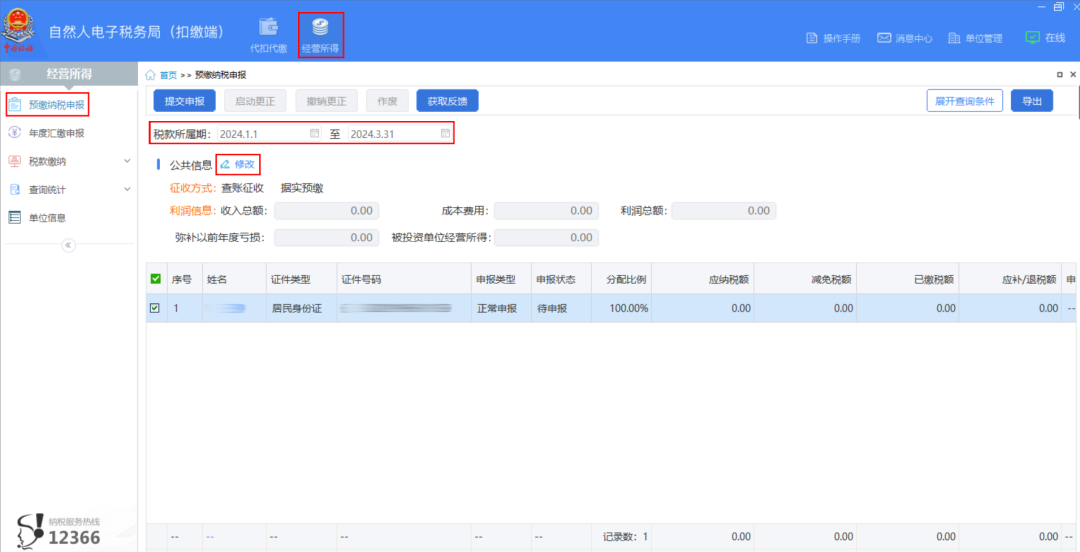The width and height of the screenshot is (1080, 552).
Task: Open start date calendar icon
Action: pyautogui.click(x=314, y=133)
